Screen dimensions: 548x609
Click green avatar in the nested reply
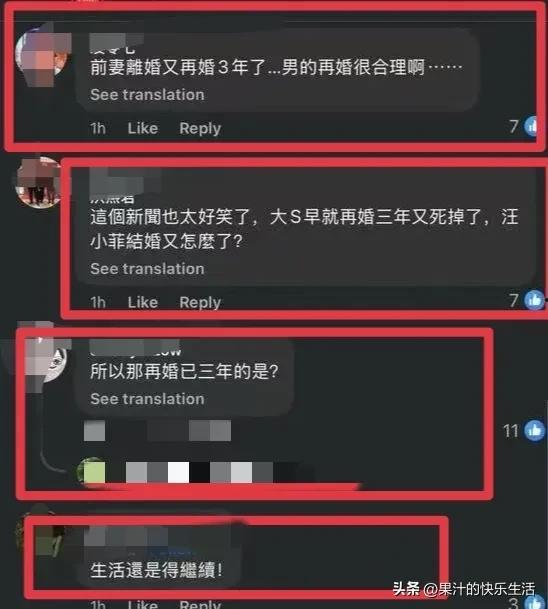(92, 472)
